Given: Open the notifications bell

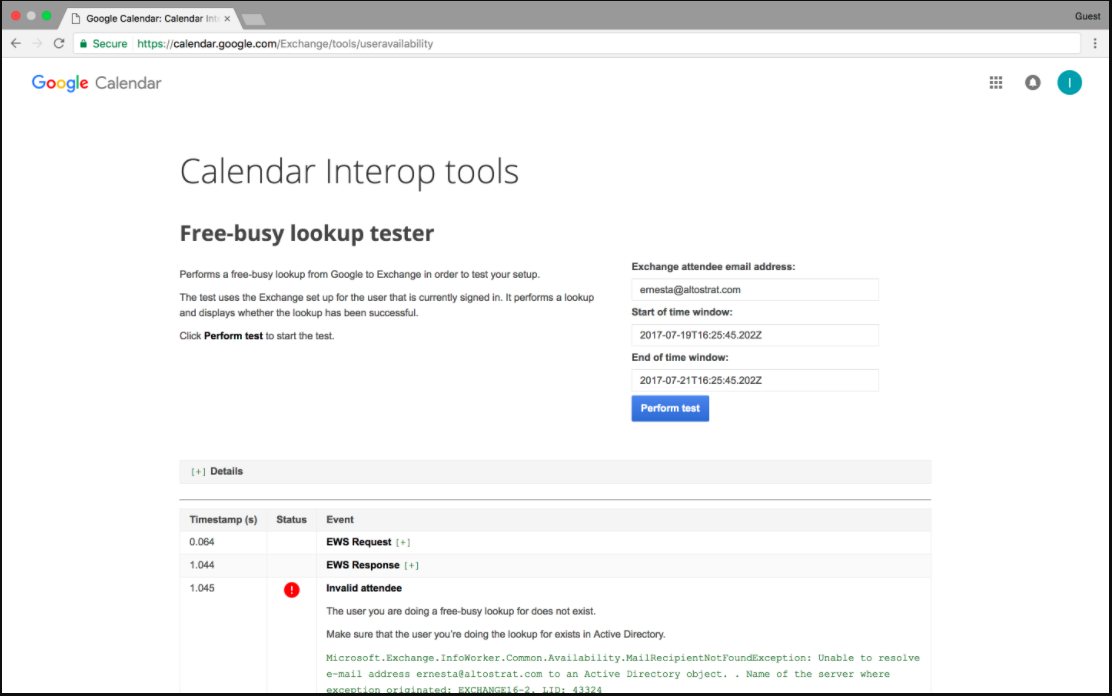Looking at the screenshot, I should coord(1033,82).
